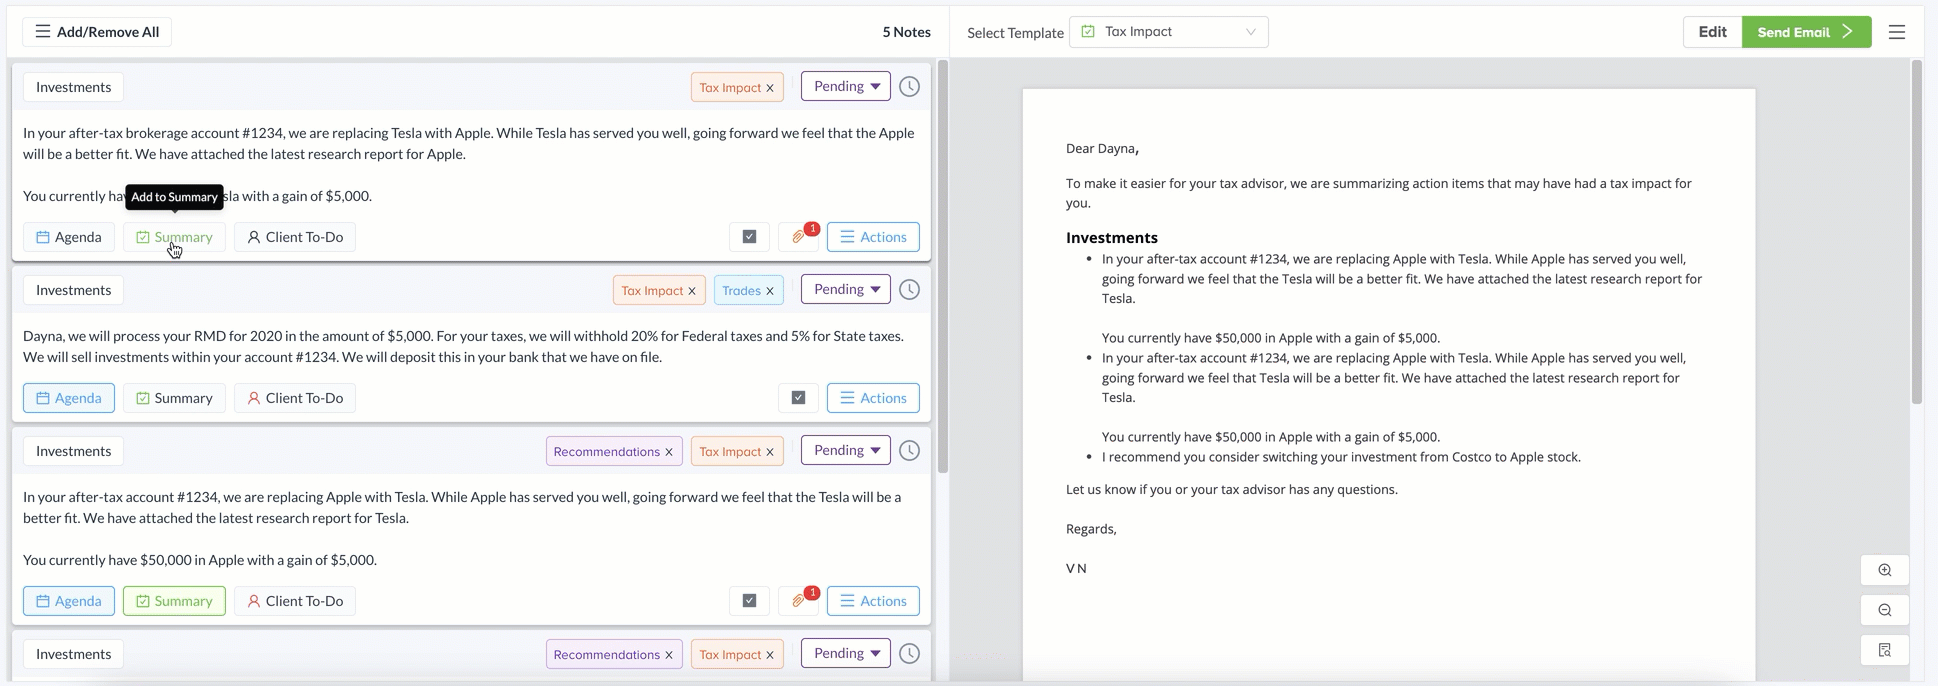Open history clock on RMD note
This screenshot has height=686, width=1938.
click(x=909, y=290)
